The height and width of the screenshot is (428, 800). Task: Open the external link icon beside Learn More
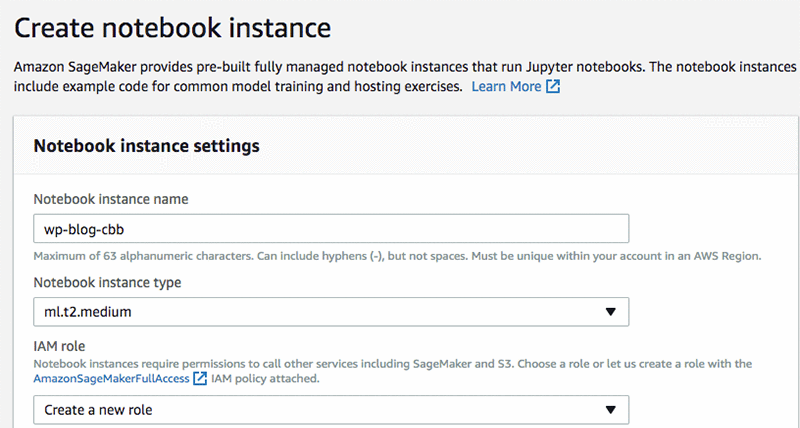pyautogui.click(x=552, y=87)
